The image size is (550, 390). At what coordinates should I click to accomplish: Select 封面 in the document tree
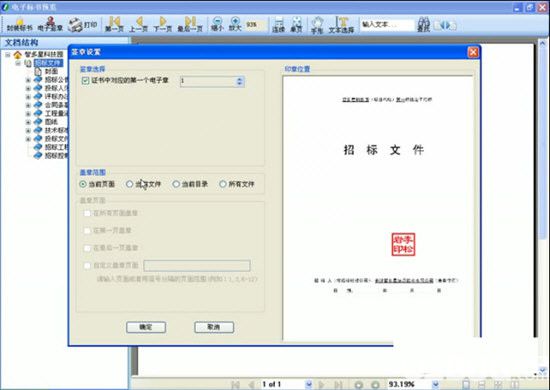pos(51,72)
